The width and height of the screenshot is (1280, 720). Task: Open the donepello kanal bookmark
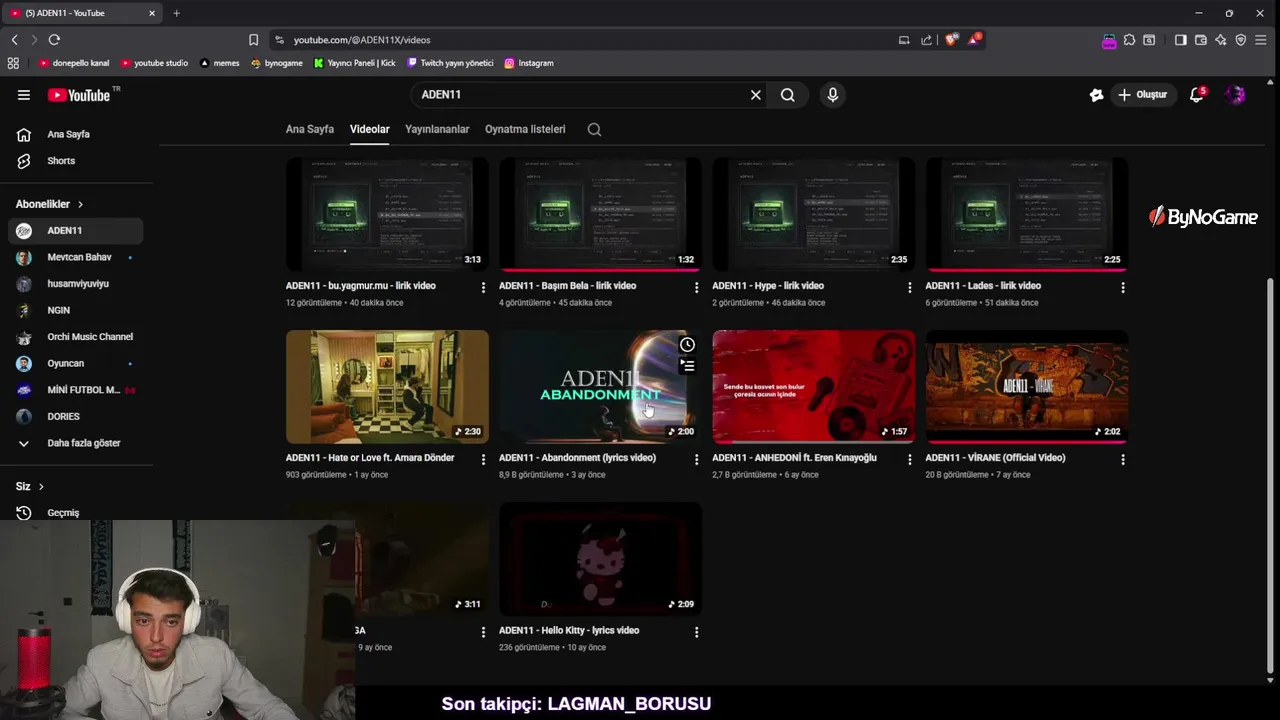pyautogui.click(x=74, y=63)
